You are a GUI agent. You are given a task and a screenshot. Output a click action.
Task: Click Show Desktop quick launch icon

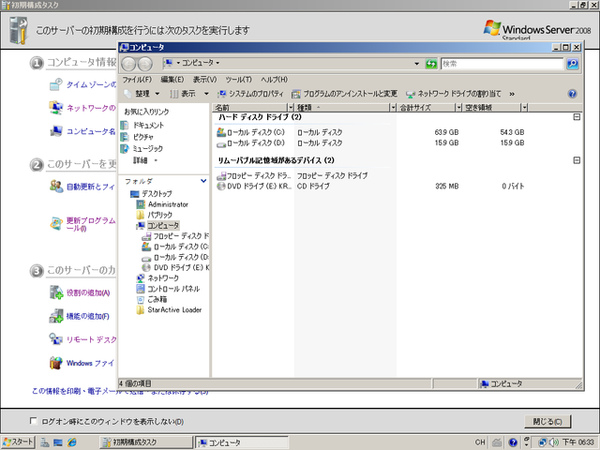[58, 443]
